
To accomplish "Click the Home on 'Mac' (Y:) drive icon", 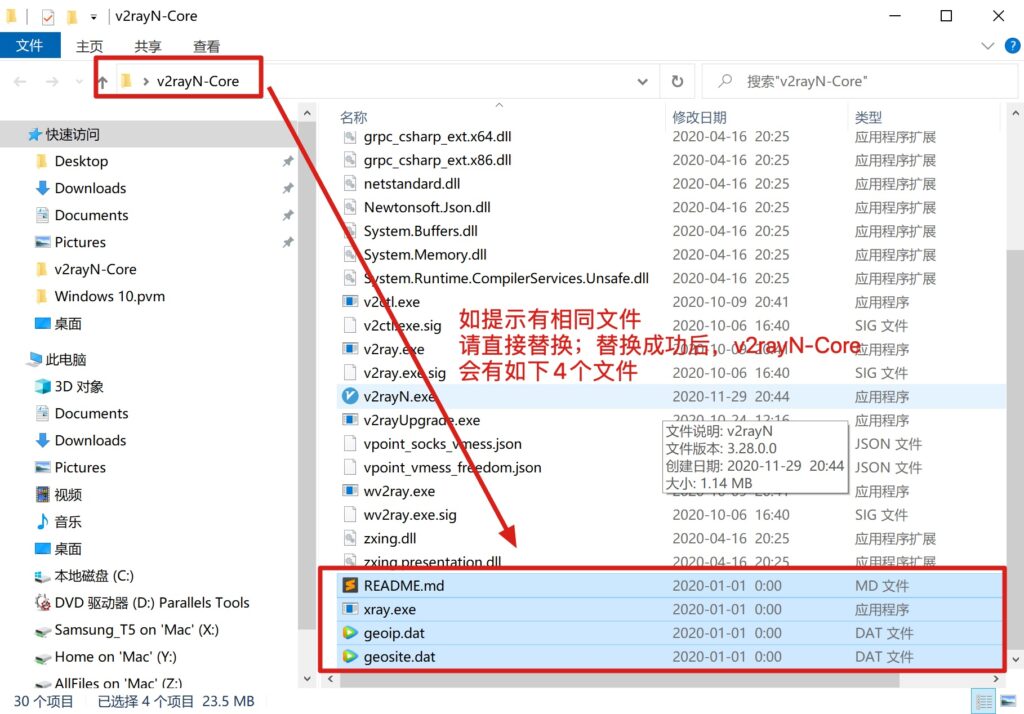I will 42,657.
